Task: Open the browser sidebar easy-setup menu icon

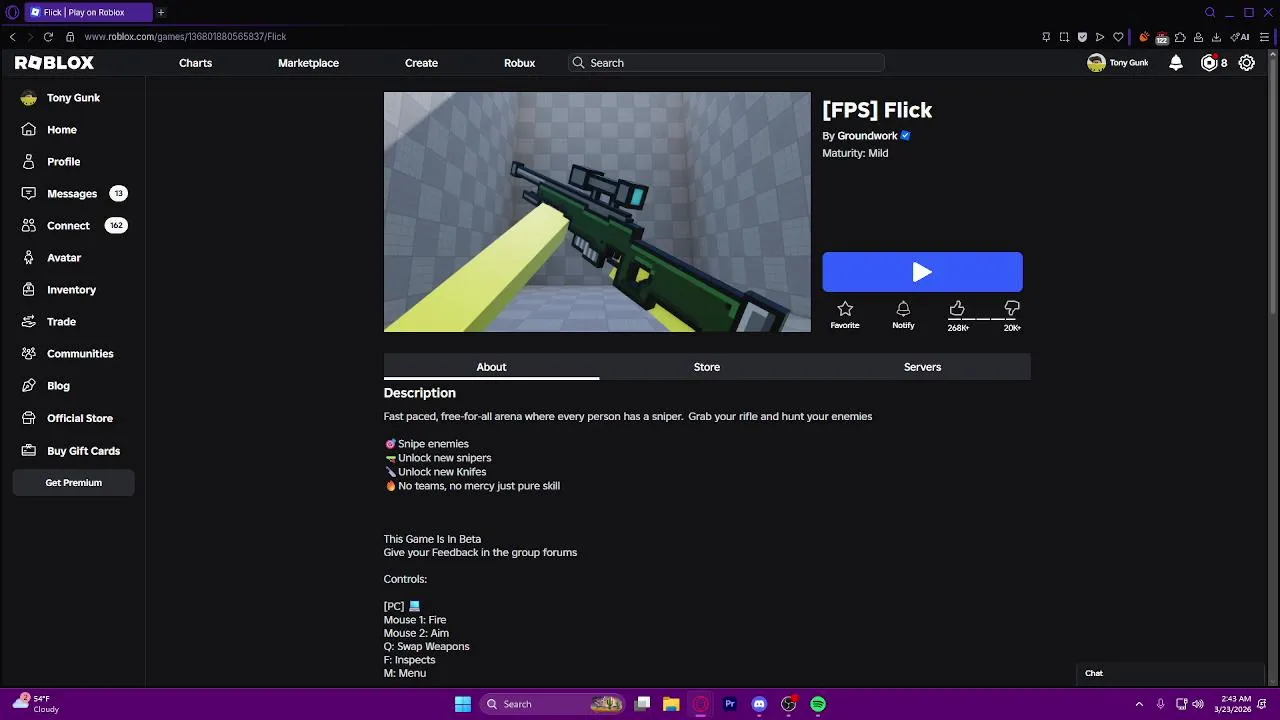Action: [1264, 37]
